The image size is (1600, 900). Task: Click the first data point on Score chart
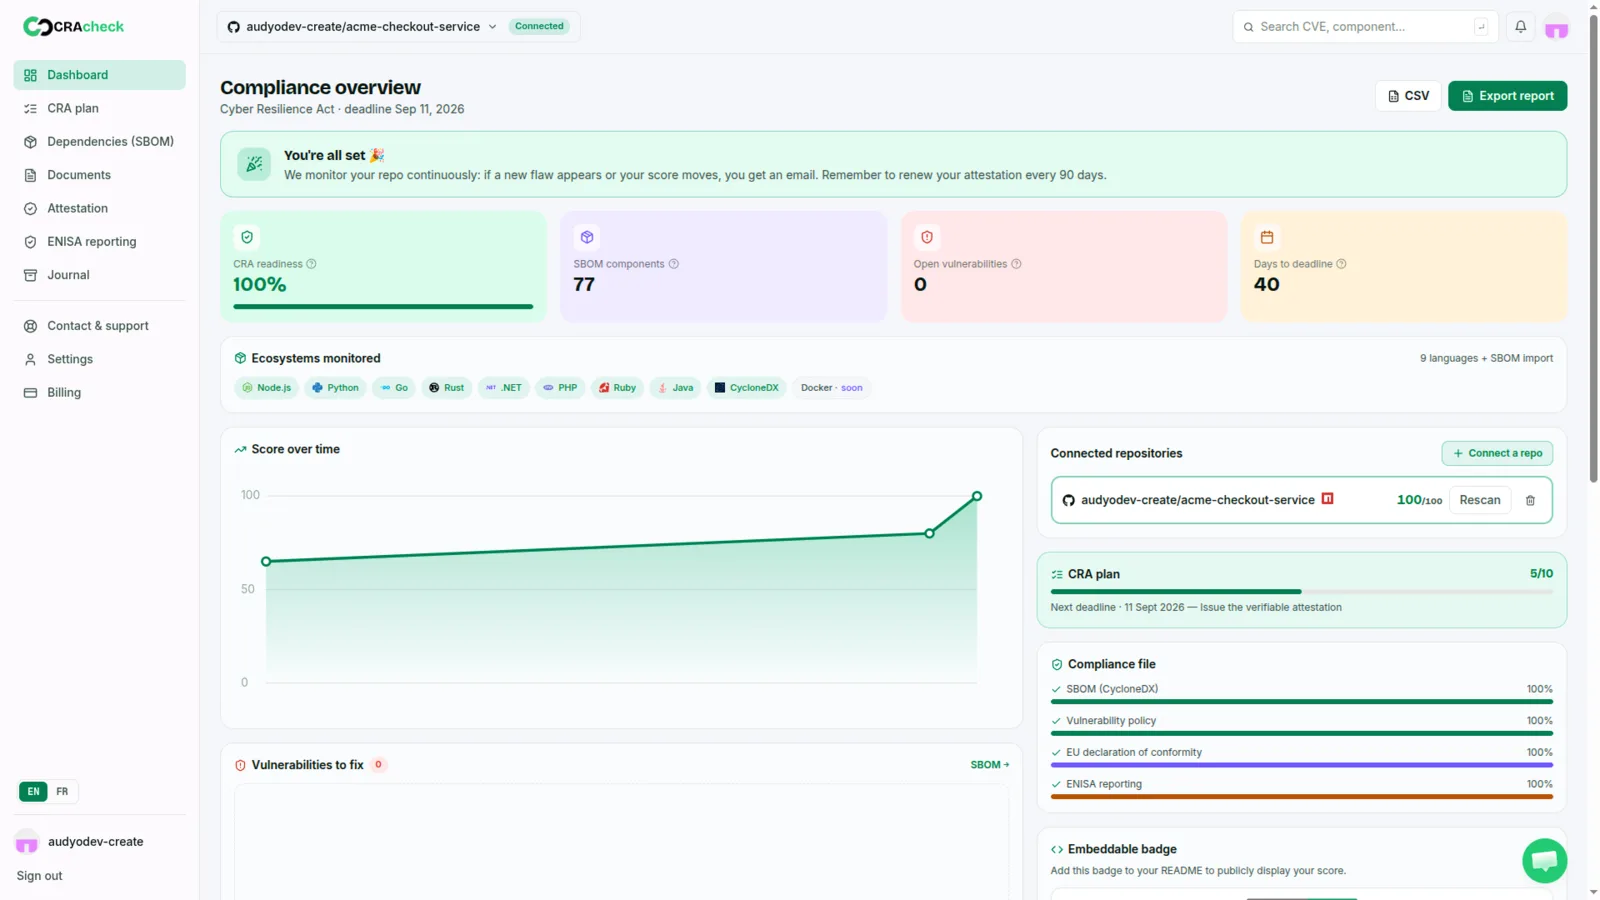click(x=266, y=562)
